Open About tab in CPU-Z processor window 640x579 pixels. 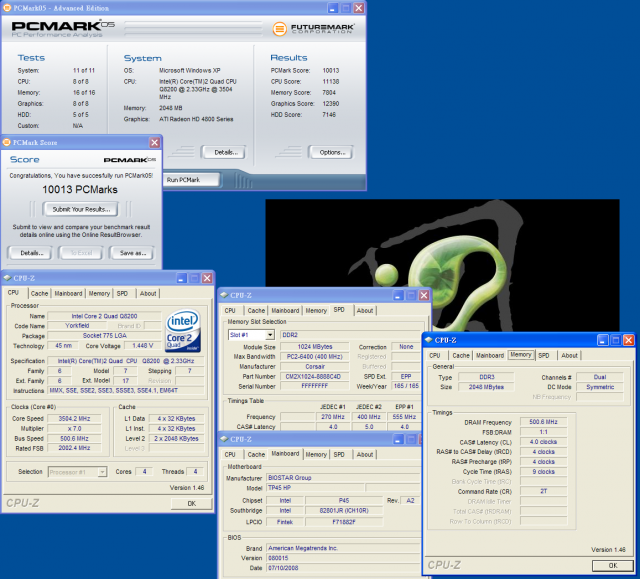click(x=148, y=293)
